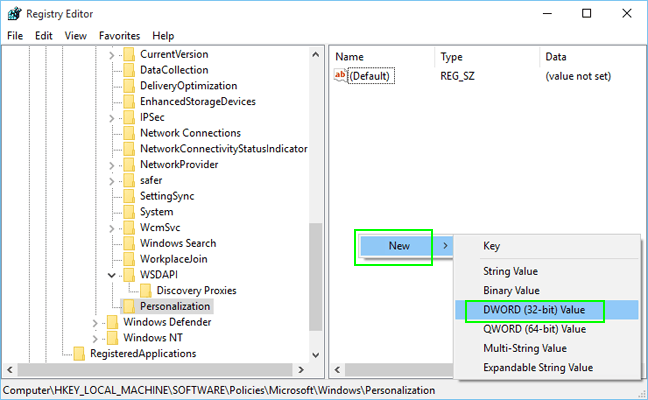Click the folder icon beside Windows Search
This screenshot has height=400, width=648.
[x=128, y=243]
